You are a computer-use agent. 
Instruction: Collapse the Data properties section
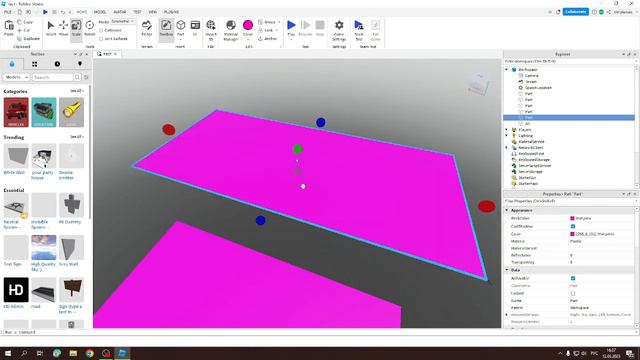coord(507,270)
